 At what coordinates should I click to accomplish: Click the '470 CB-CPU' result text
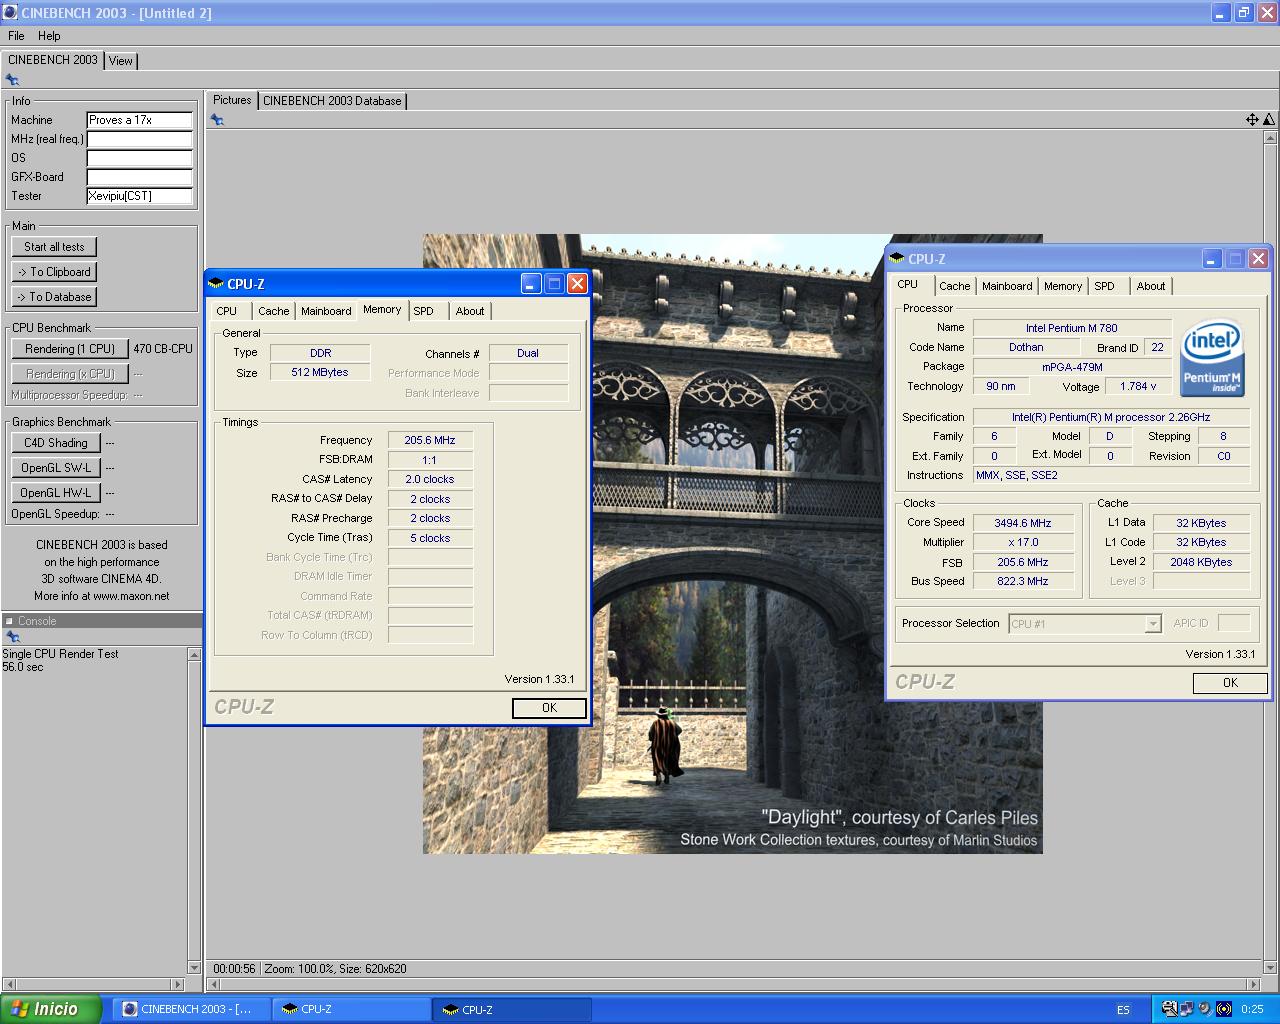tap(163, 349)
